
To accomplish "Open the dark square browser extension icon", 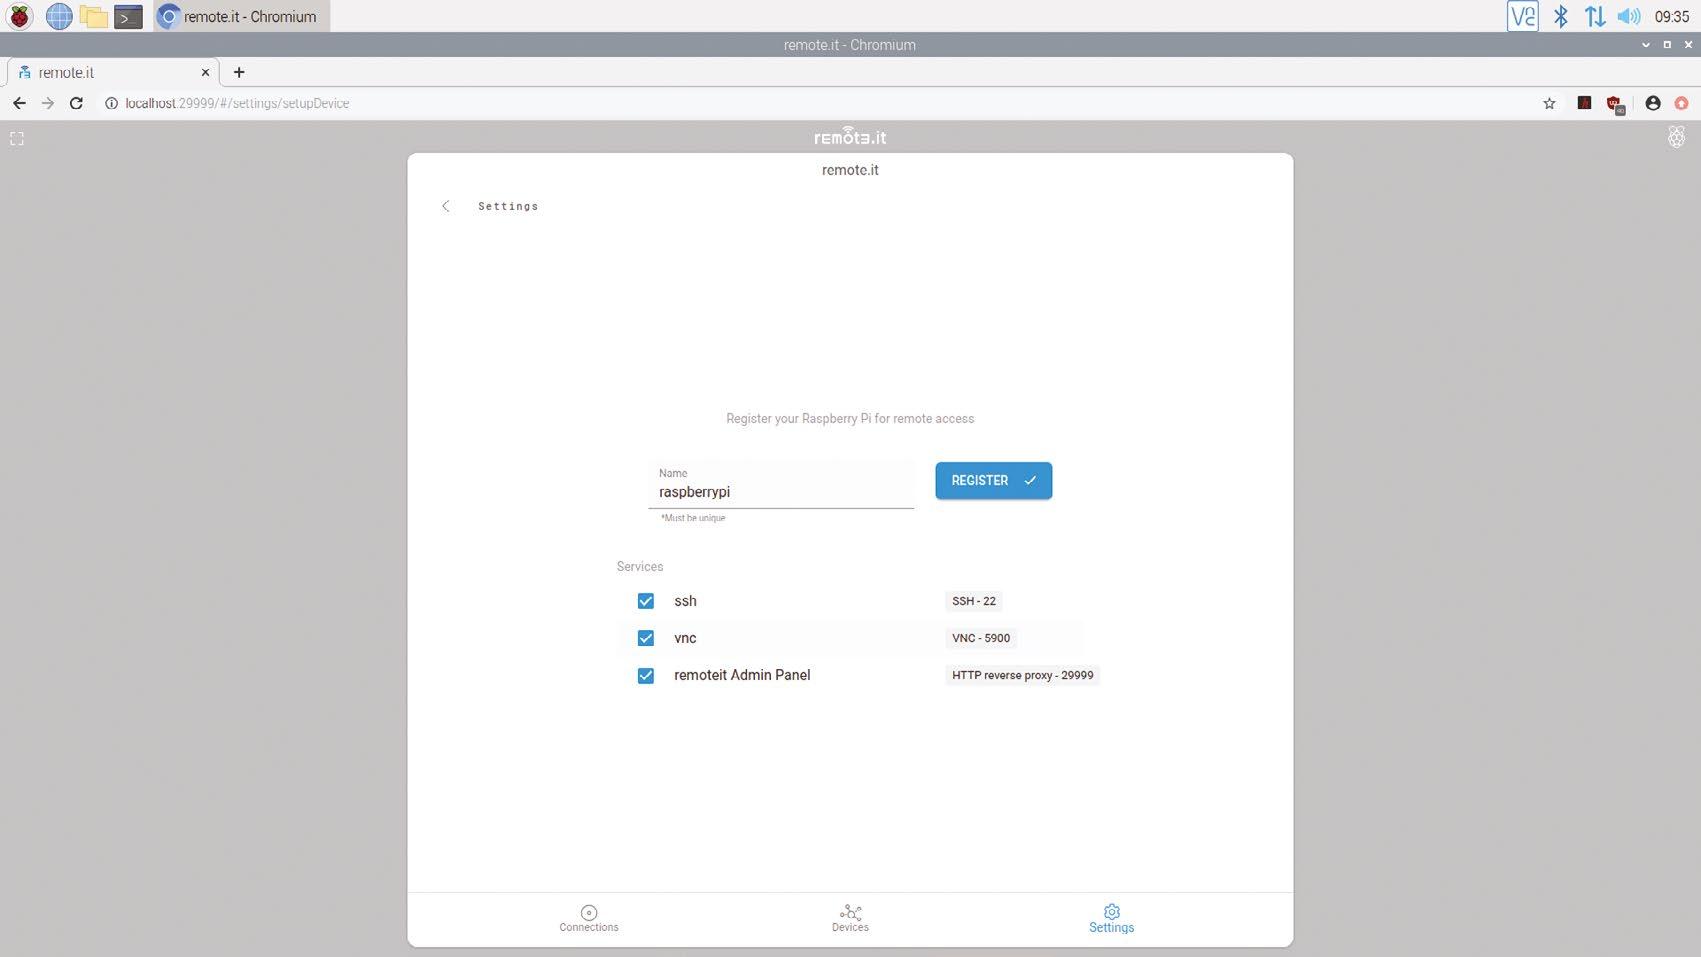I will point(1584,102).
